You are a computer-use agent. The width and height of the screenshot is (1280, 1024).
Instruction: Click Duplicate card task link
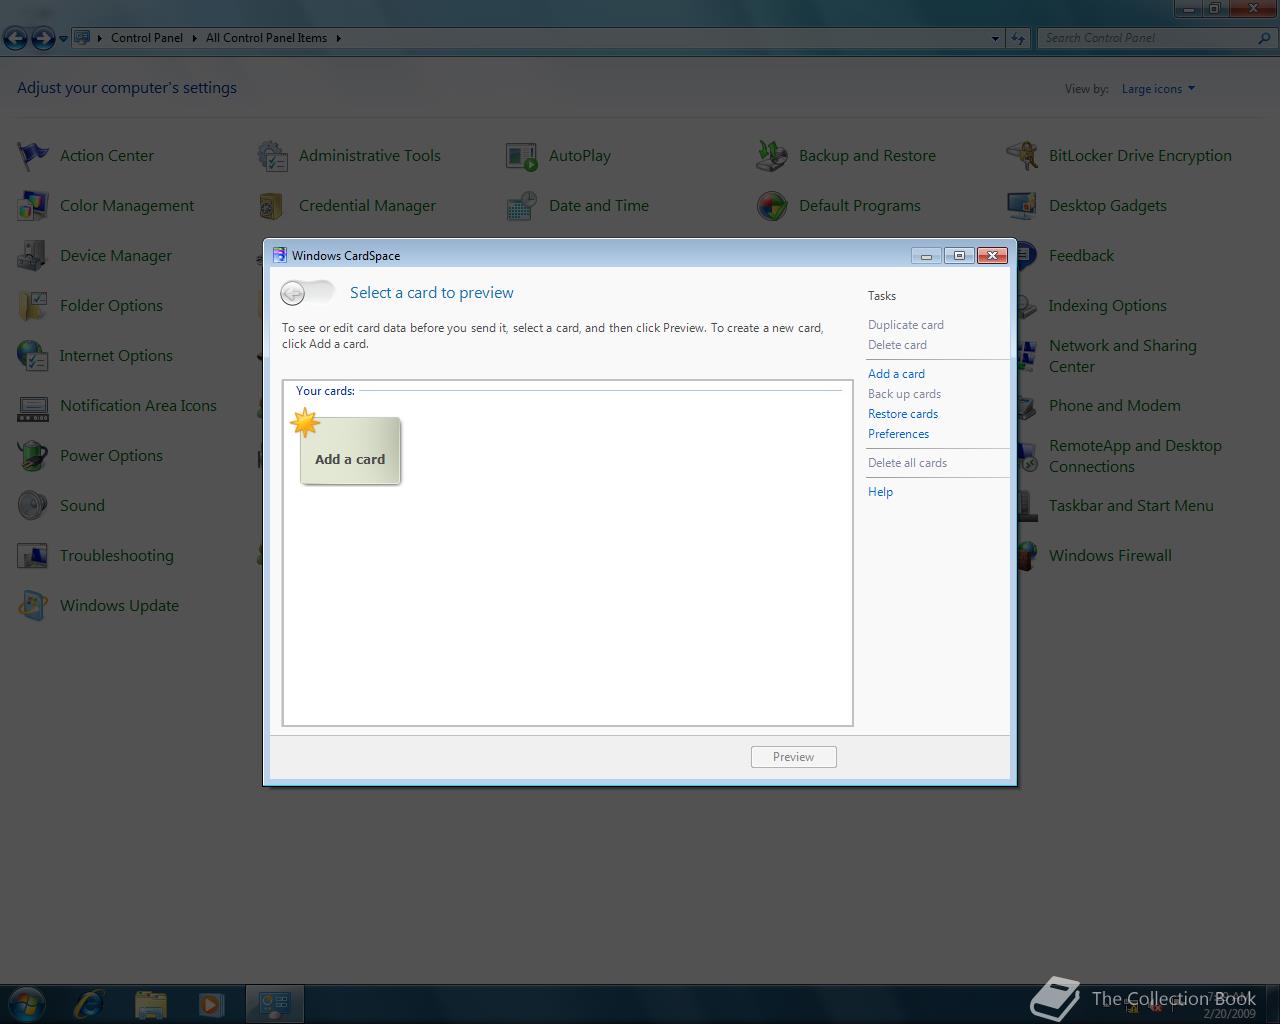click(x=906, y=325)
